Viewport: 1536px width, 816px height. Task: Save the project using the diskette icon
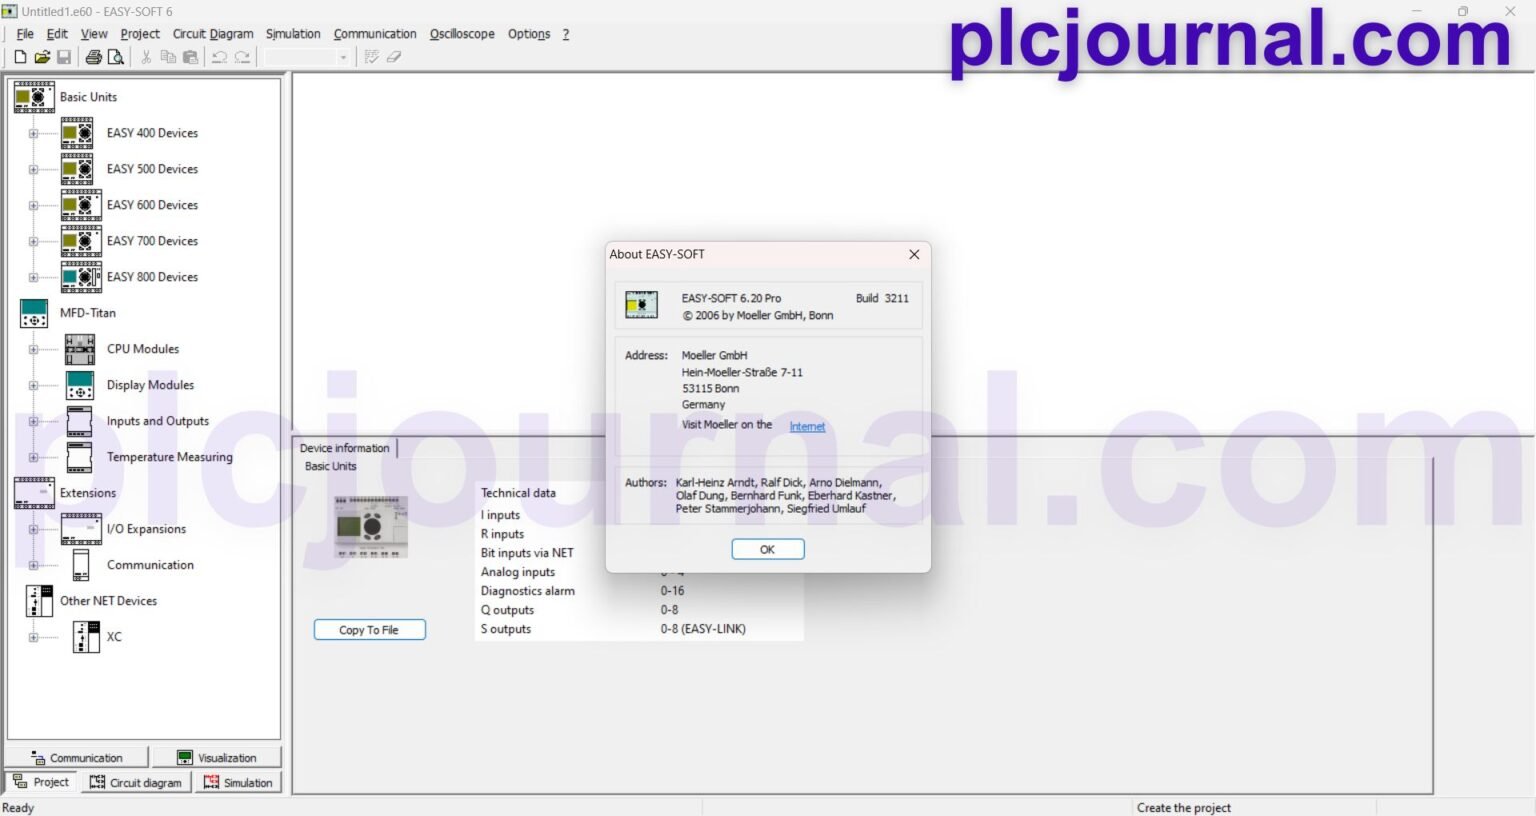point(64,57)
